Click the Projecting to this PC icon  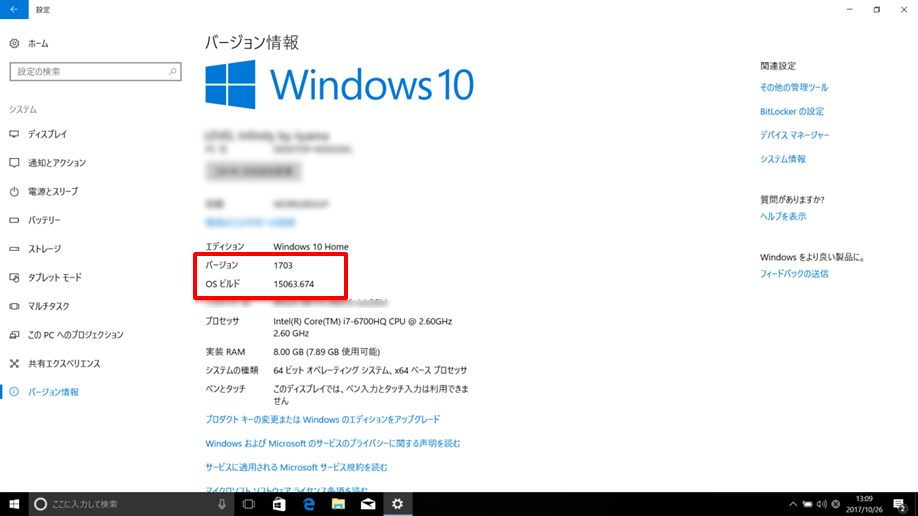14,335
